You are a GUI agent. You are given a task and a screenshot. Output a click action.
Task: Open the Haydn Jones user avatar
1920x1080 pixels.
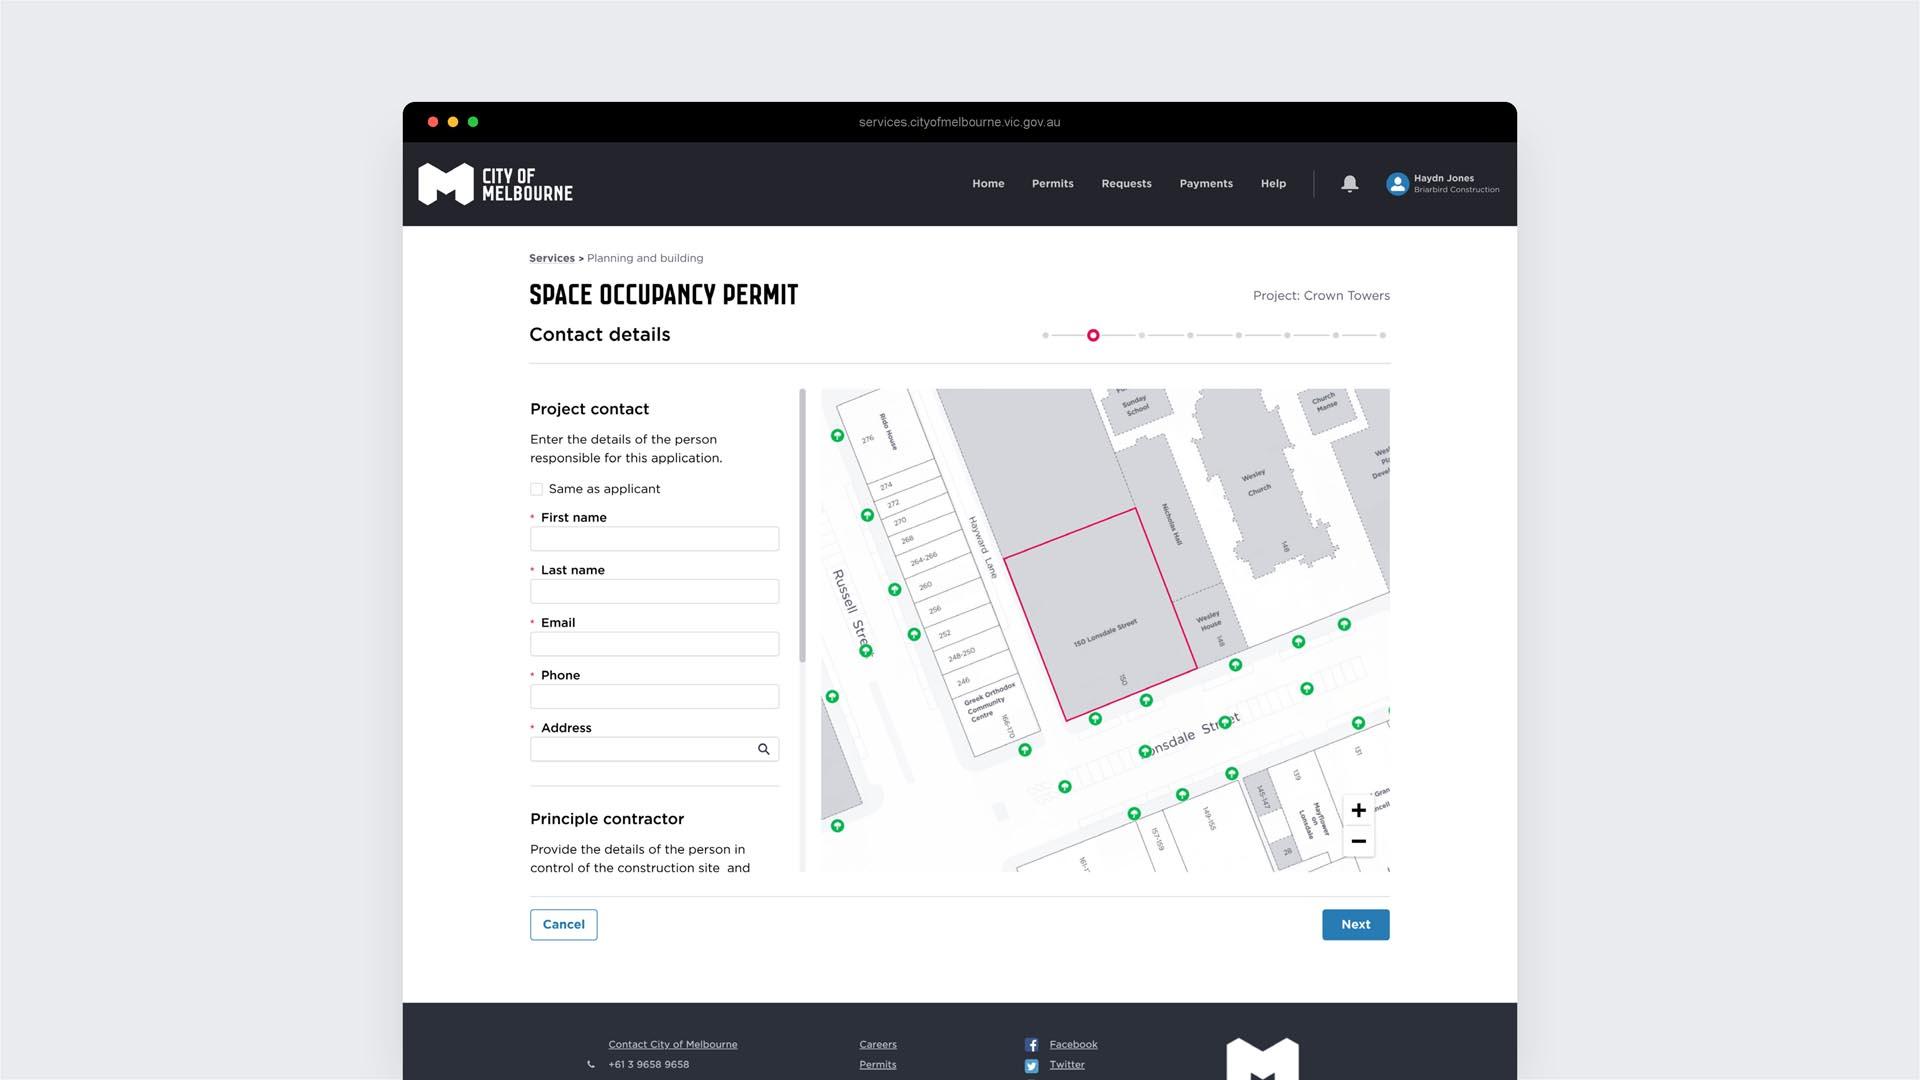pos(1397,184)
